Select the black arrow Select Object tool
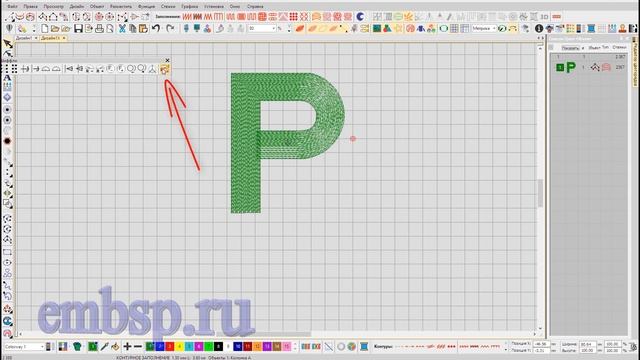640x360 pixels. tap(7, 43)
